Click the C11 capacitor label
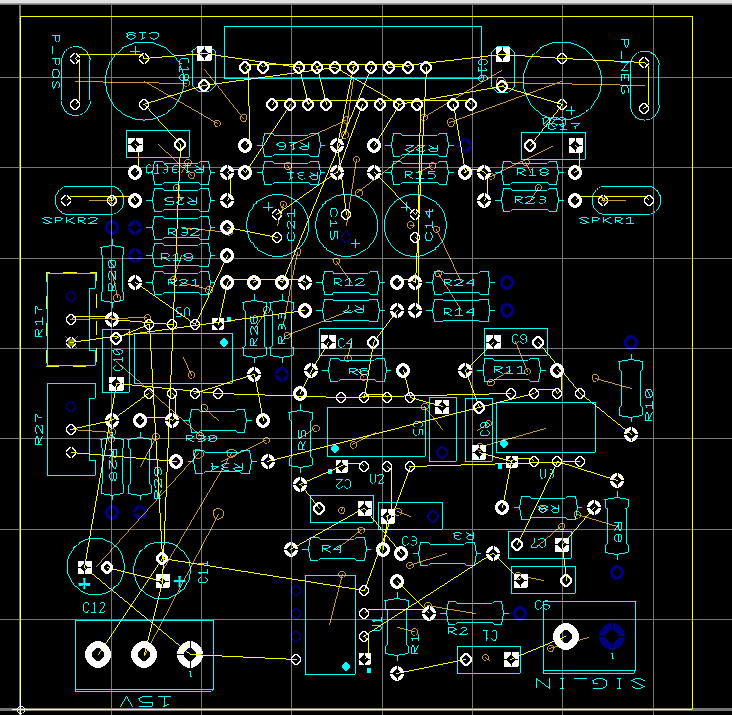Image resolution: width=732 pixels, height=715 pixels. (204, 572)
